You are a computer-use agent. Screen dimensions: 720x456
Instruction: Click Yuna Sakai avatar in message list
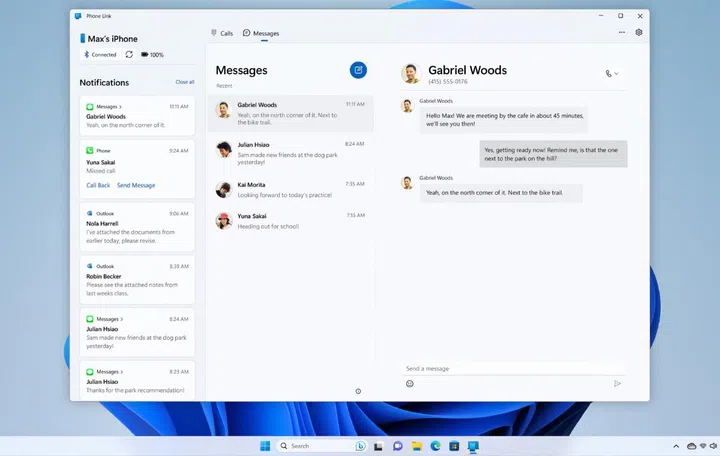coord(224,221)
